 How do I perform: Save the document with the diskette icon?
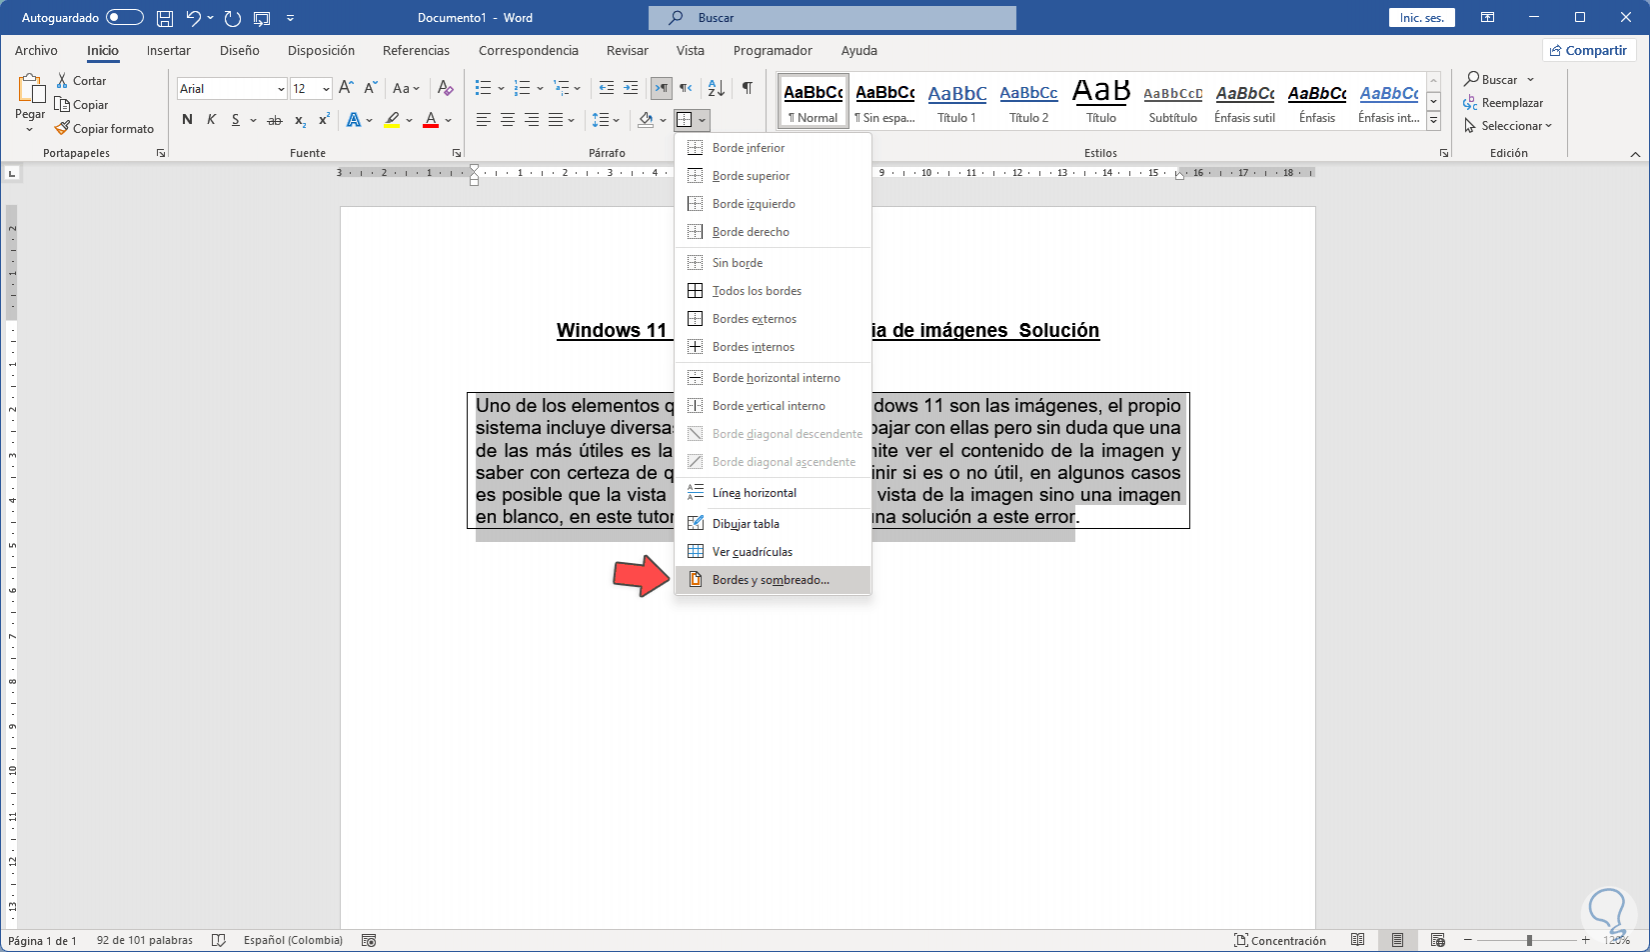coord(165,18)
